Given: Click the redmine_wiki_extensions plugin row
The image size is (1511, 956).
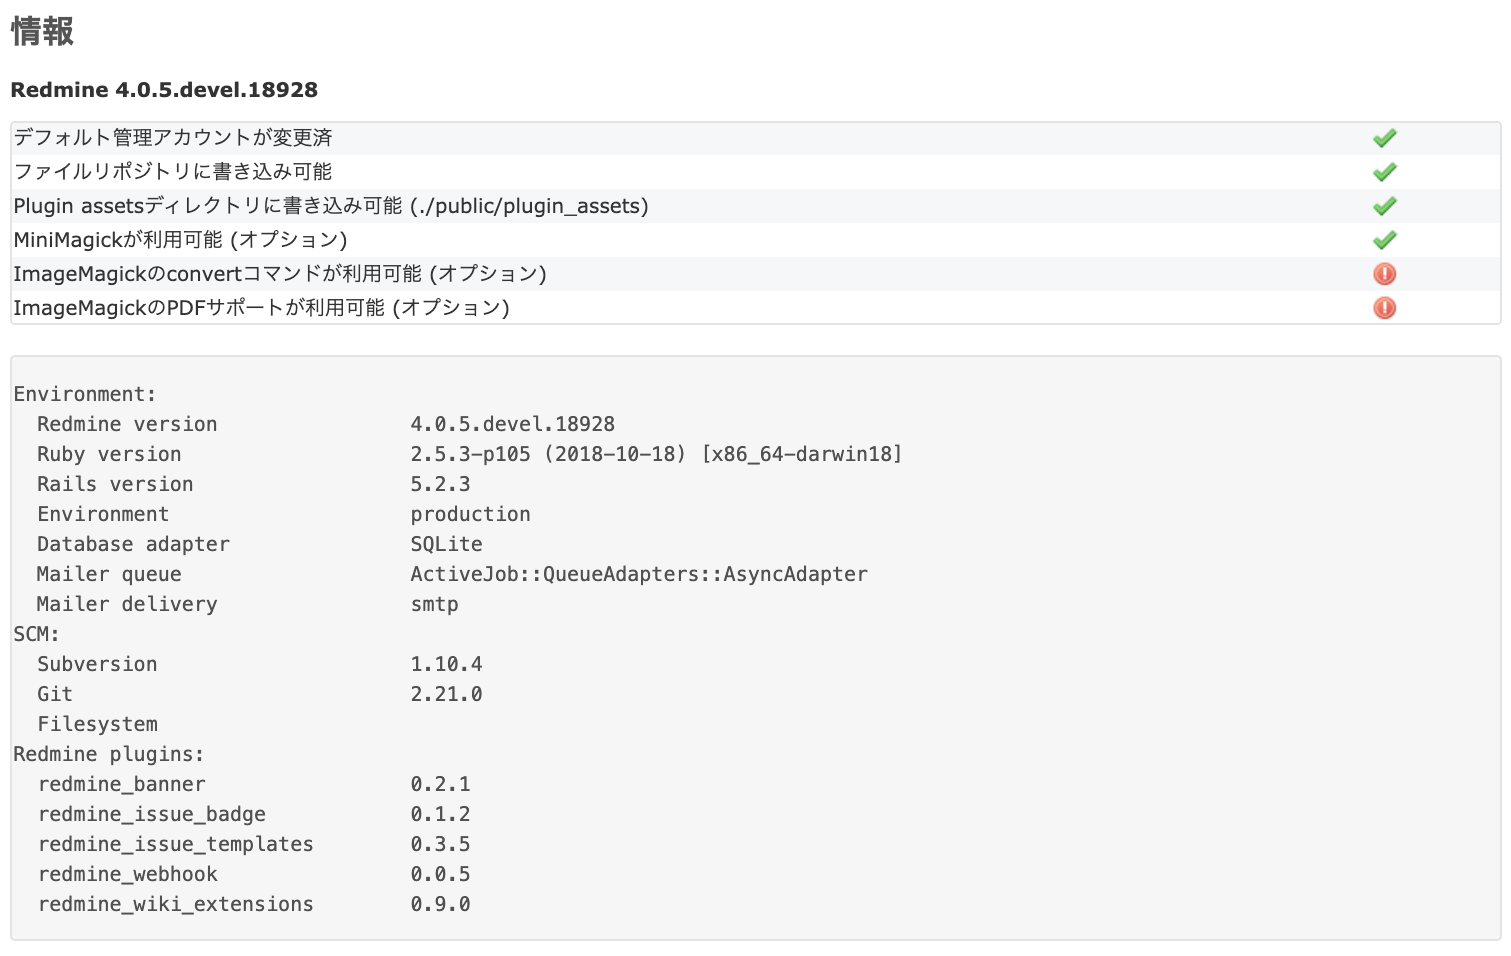Looking at the screenshot, I should pyautogui.click(x=176, y=903).
